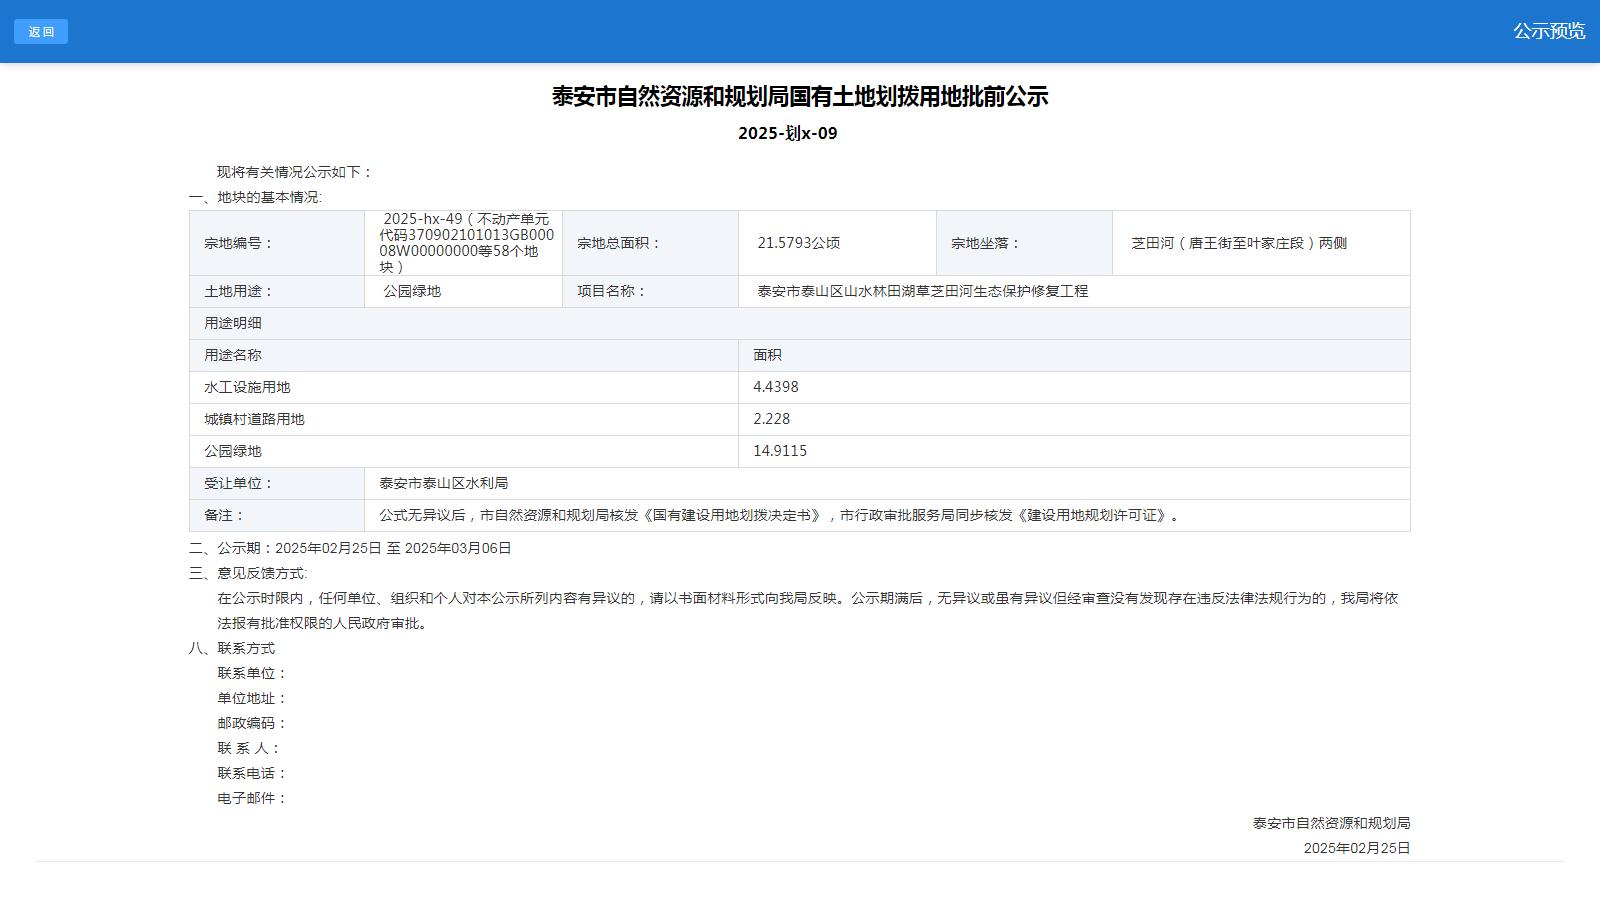This screenshot has width=1600, height=899.
Task: Click the 土地用途 label cell
Action: pos(277,291)
